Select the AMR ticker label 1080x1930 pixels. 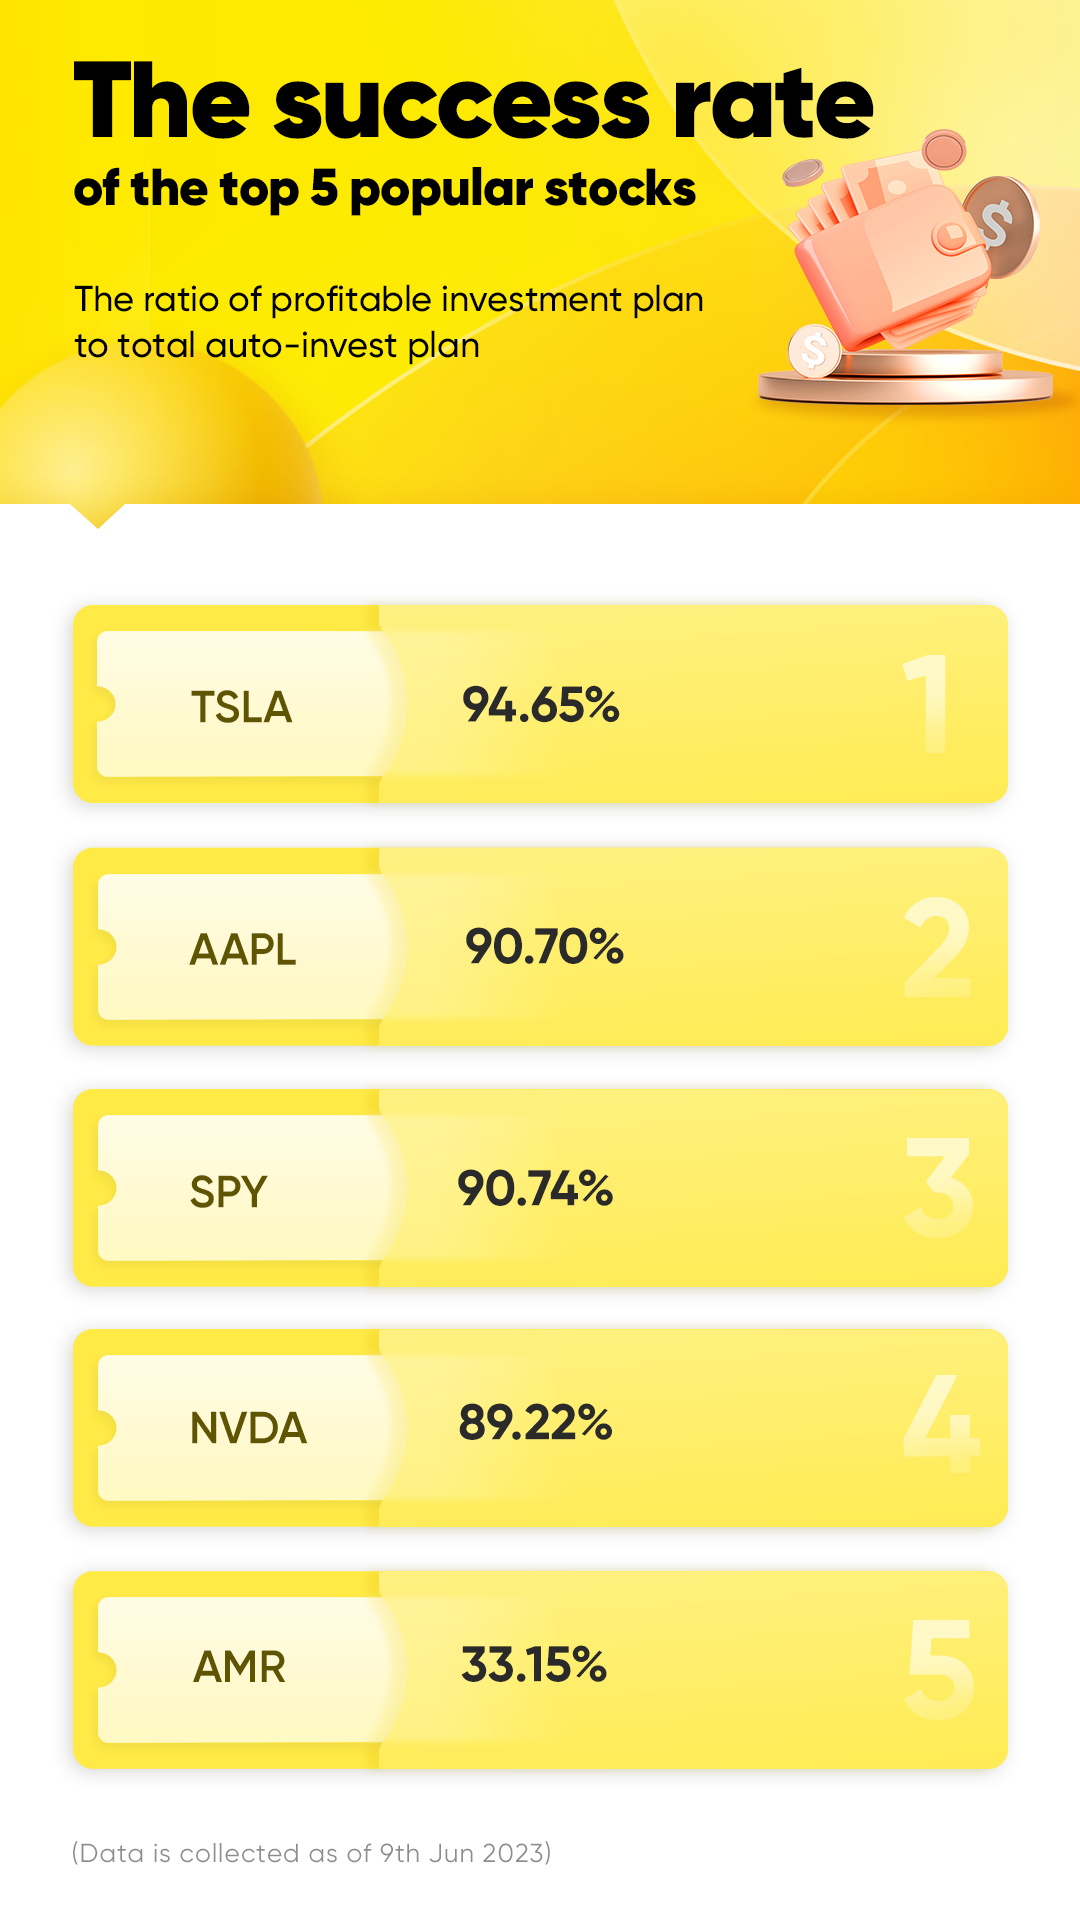coord(239,1667)
